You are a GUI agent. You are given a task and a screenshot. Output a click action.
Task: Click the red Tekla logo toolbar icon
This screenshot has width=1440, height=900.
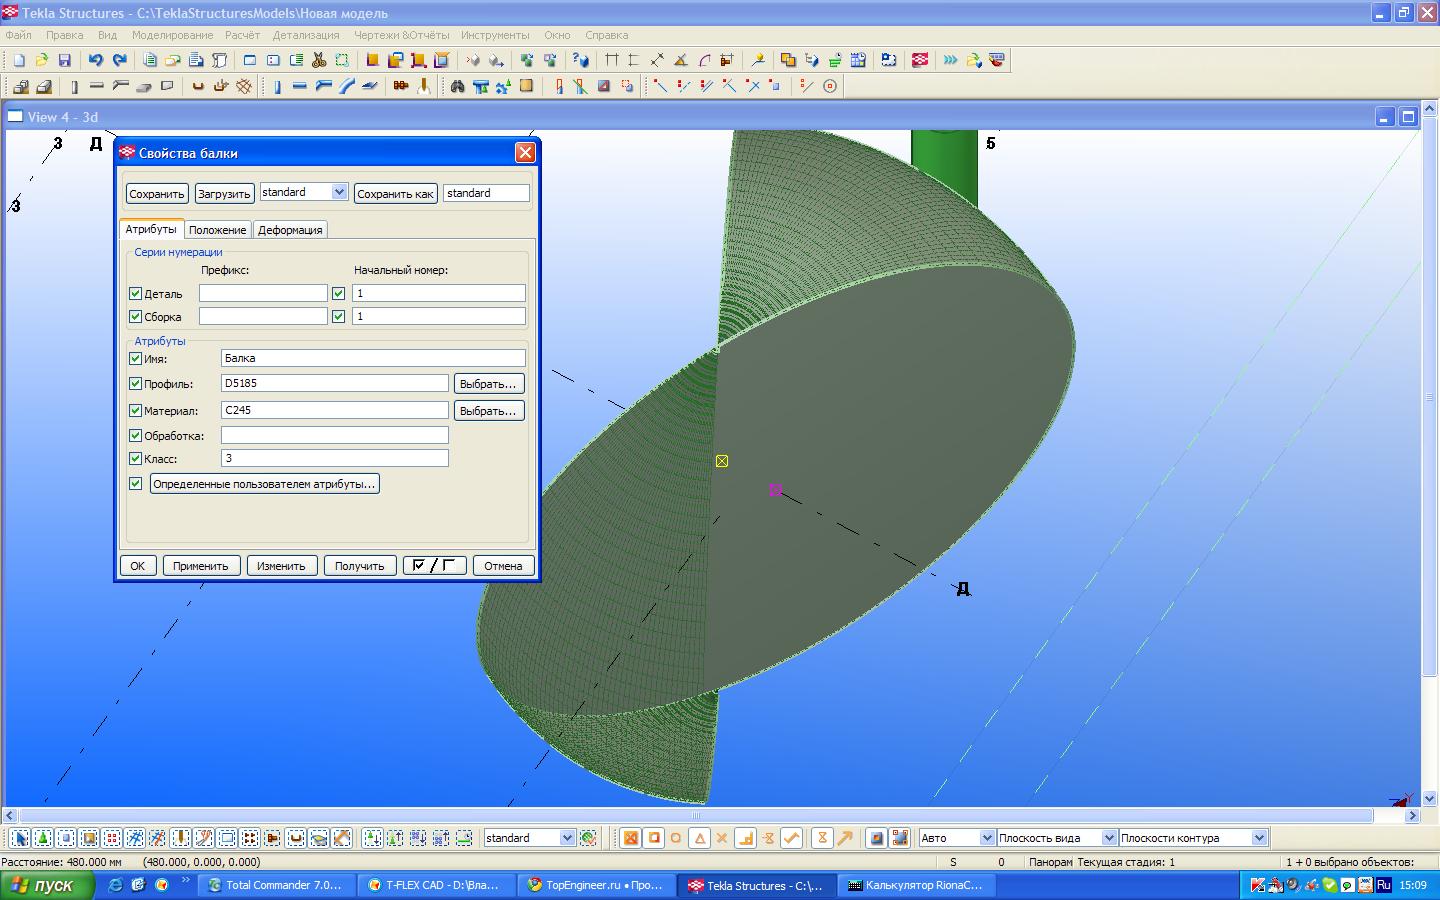(920, 60)
